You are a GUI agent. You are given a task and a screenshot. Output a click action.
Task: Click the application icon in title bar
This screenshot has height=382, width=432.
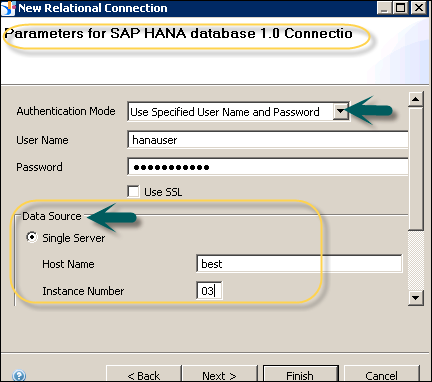pyautogui.click(x=8, y=8)
